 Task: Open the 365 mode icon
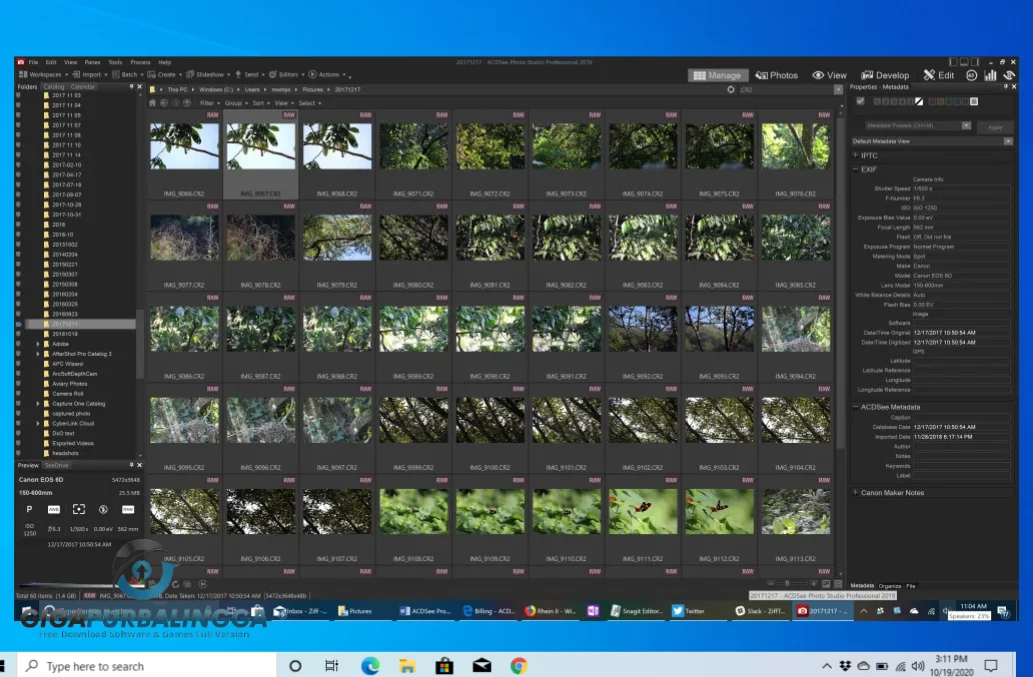click(972, 75)
